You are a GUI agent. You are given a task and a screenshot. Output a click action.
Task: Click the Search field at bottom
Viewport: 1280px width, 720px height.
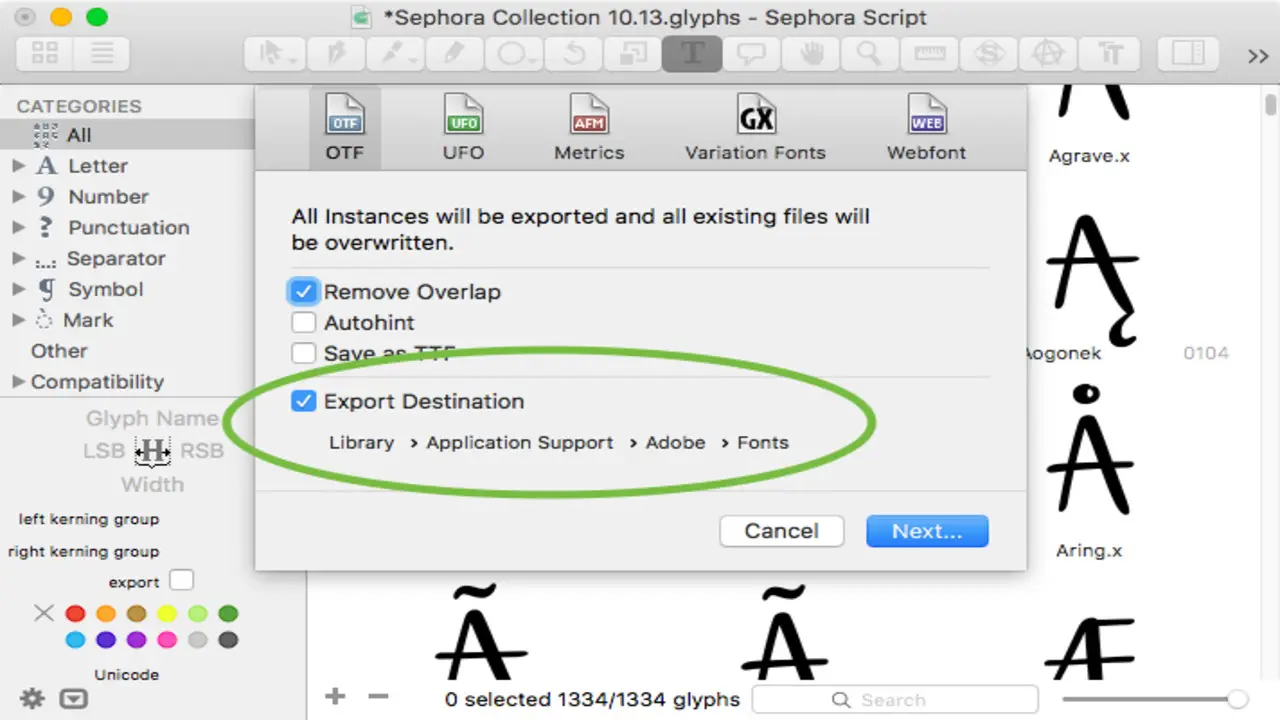[x=895, y=700]
